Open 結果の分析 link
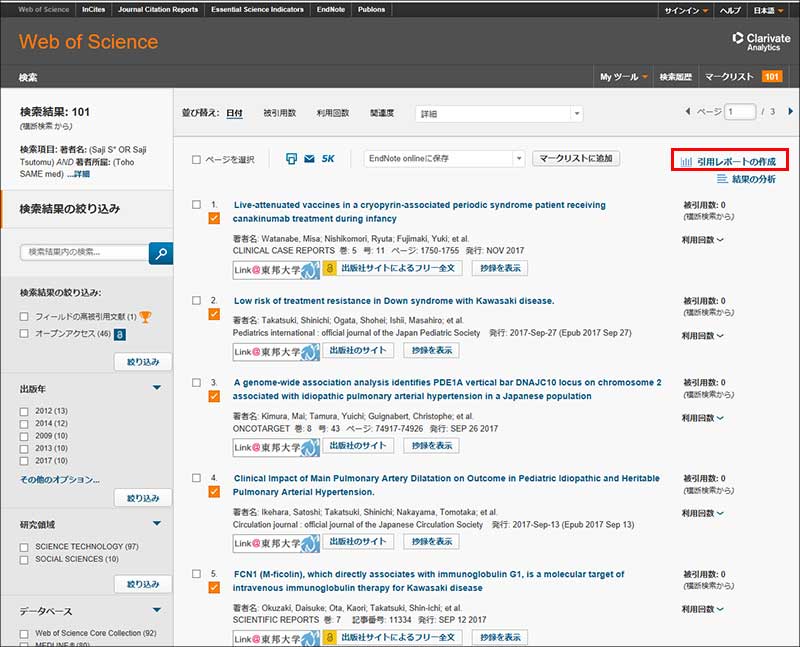Screen dimensions: 800x647 [x=754, y=179]
